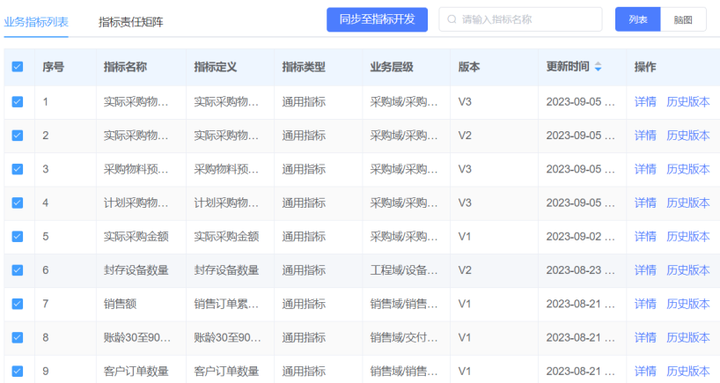Viewport: 720px width, 383px height.
Task: View 历史版本 for 销售额 row
Action: click(x=688, y=304)
